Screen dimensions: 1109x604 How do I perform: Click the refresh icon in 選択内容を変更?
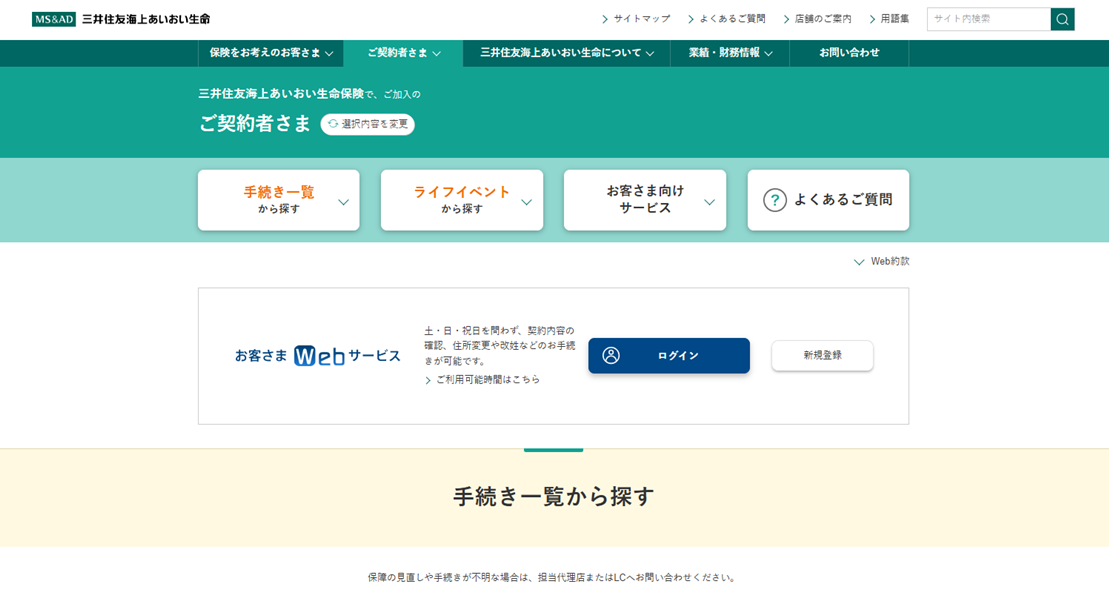click(332, 124)
